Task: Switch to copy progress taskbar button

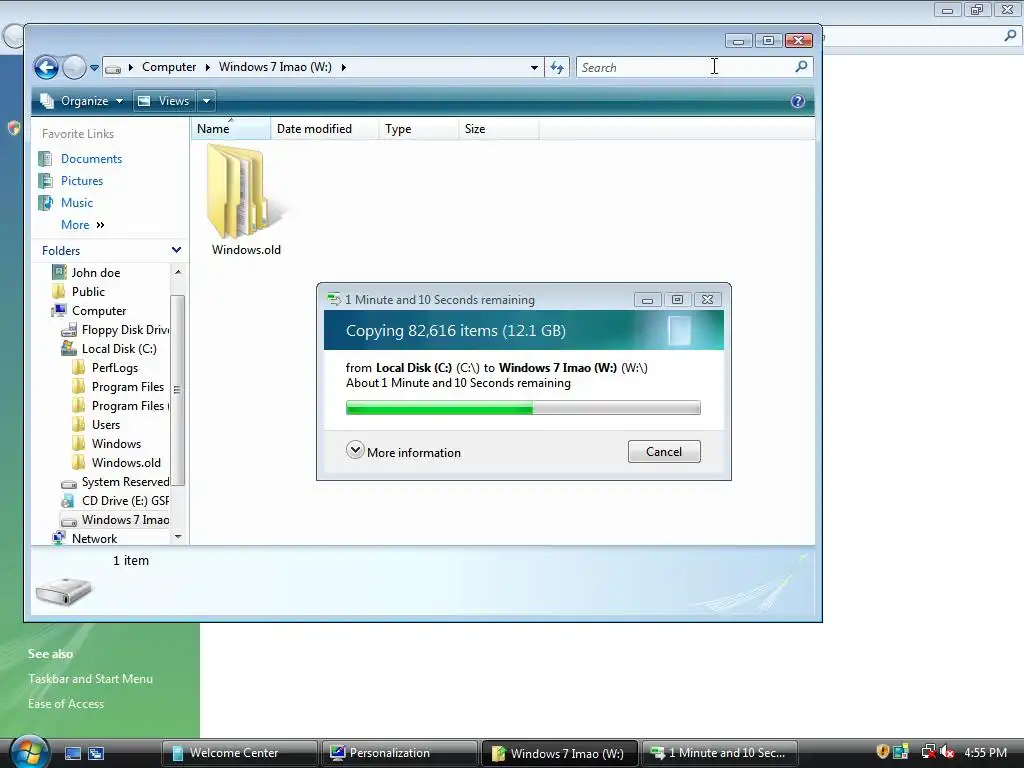Action: pos(720,753)
